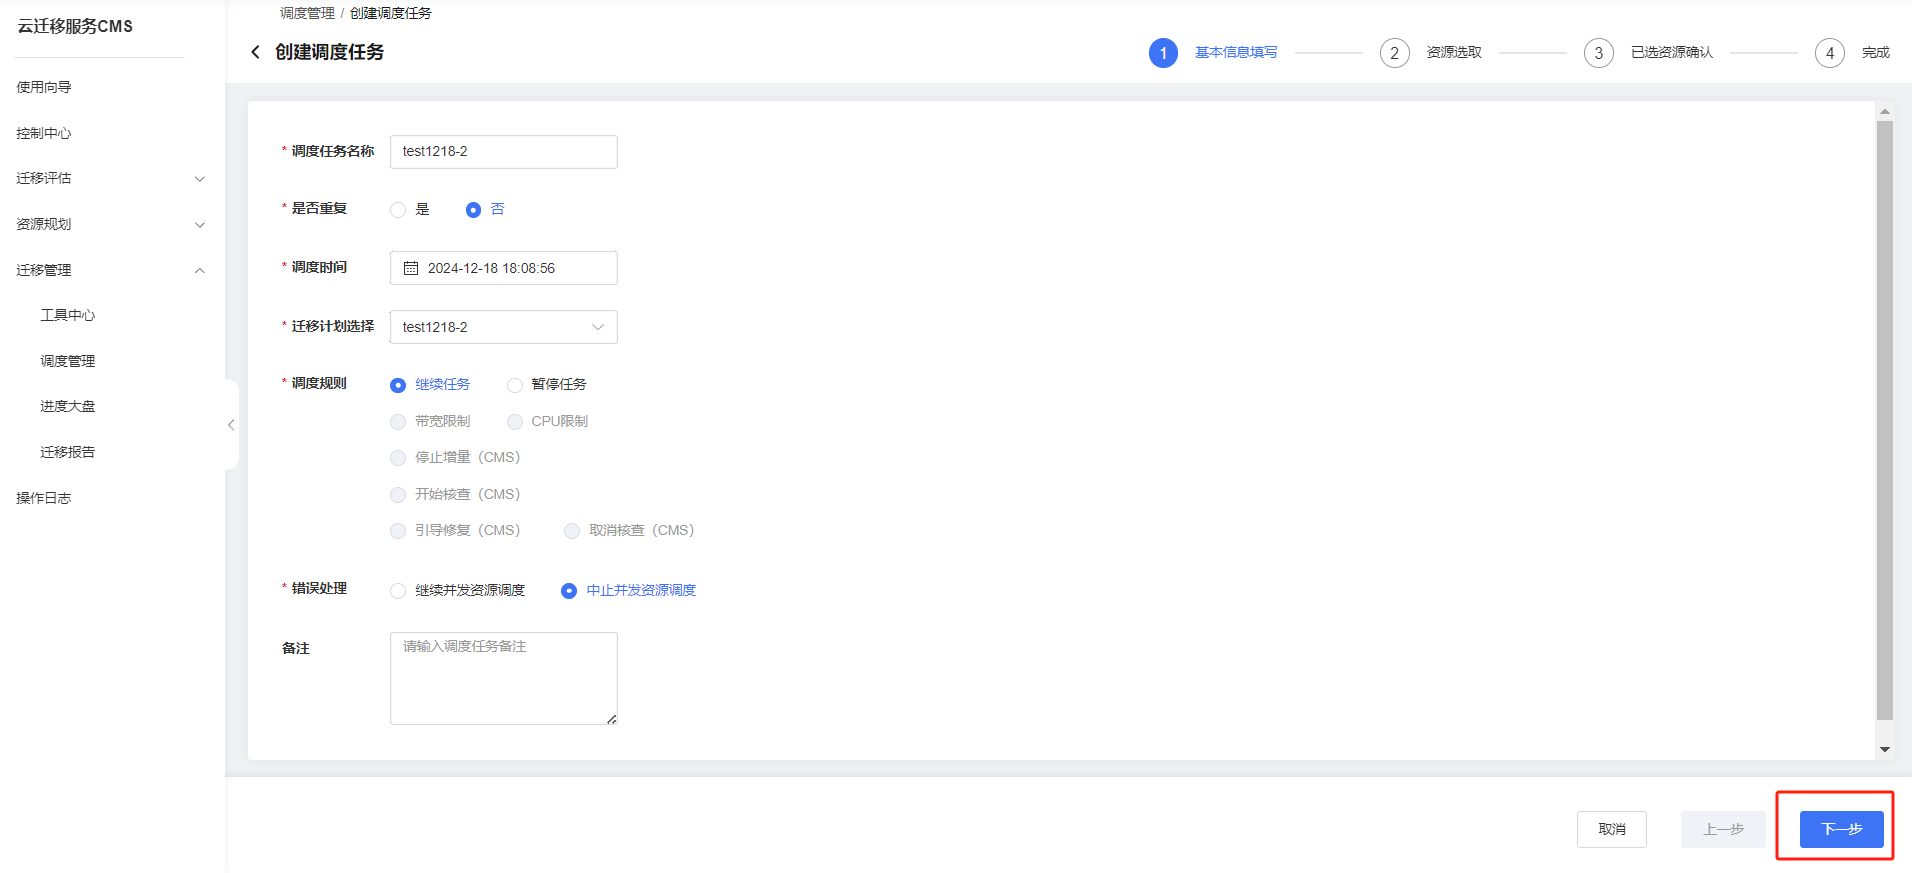Open 控制中心 in sidebar
Screen dimensions: 1912x873
[x=44, y=133]
